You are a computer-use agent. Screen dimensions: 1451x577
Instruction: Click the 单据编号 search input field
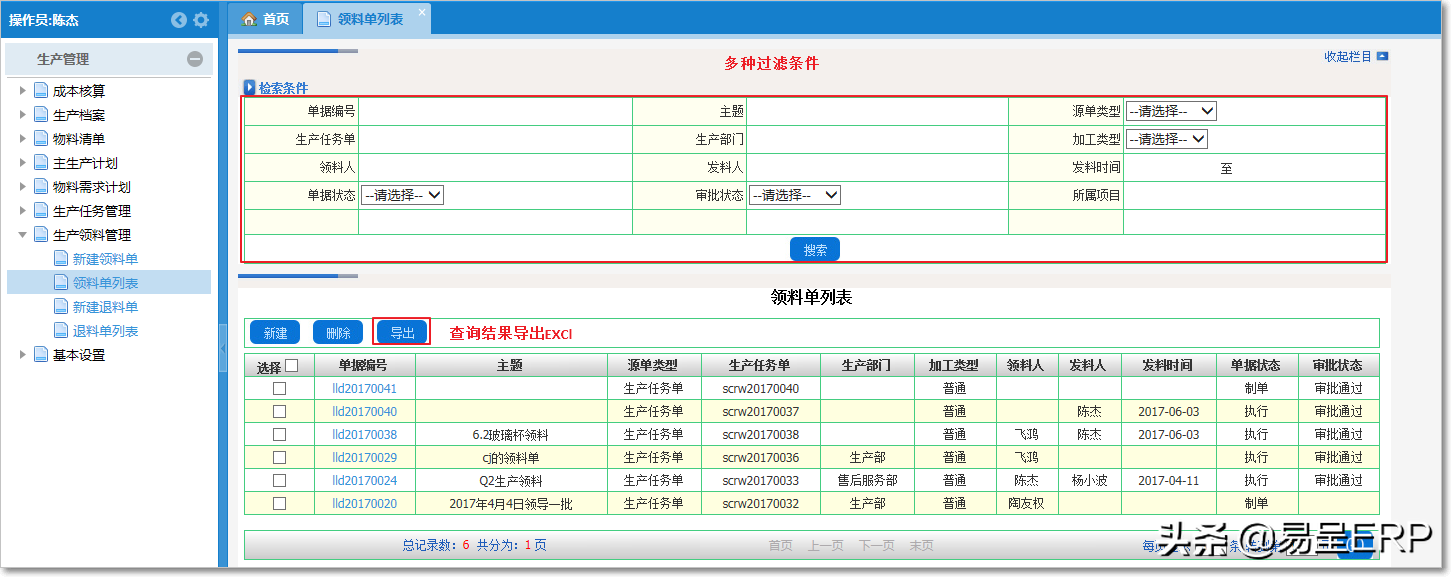pos(494,111)
